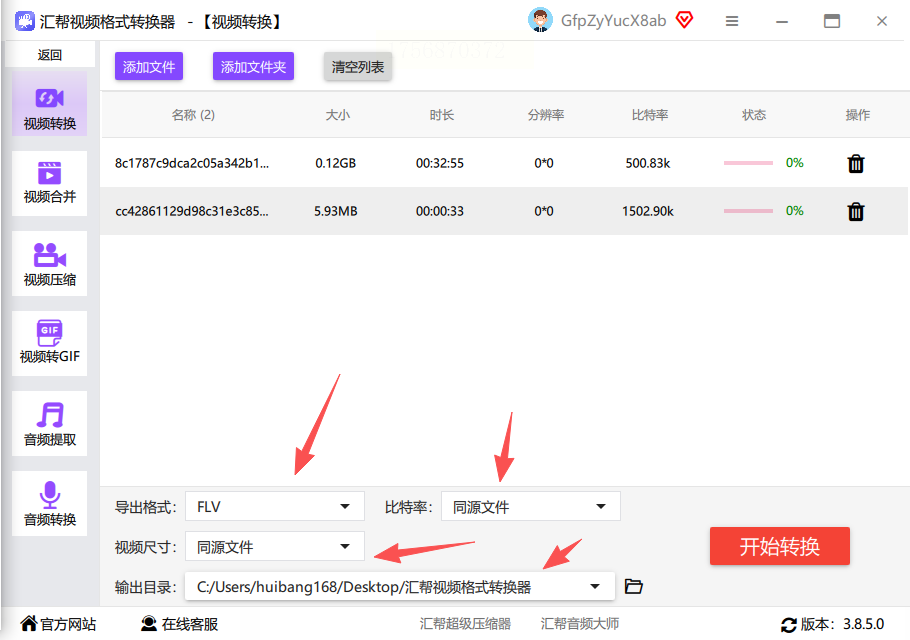Screen dimensions: 910x640
Task: Open the 比特率 bitrate dropdown
Action: 530,507
